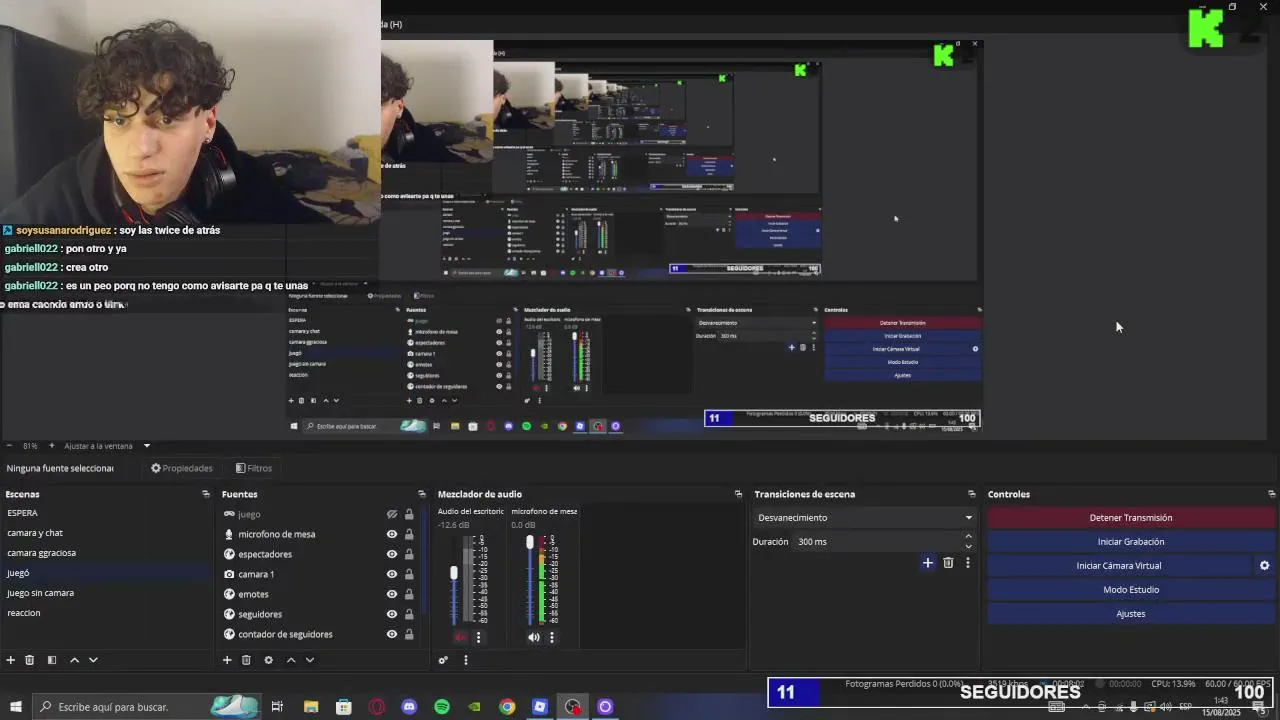Hide the seguidores source
Screen dimensions: 1280x720
point(392,614)
